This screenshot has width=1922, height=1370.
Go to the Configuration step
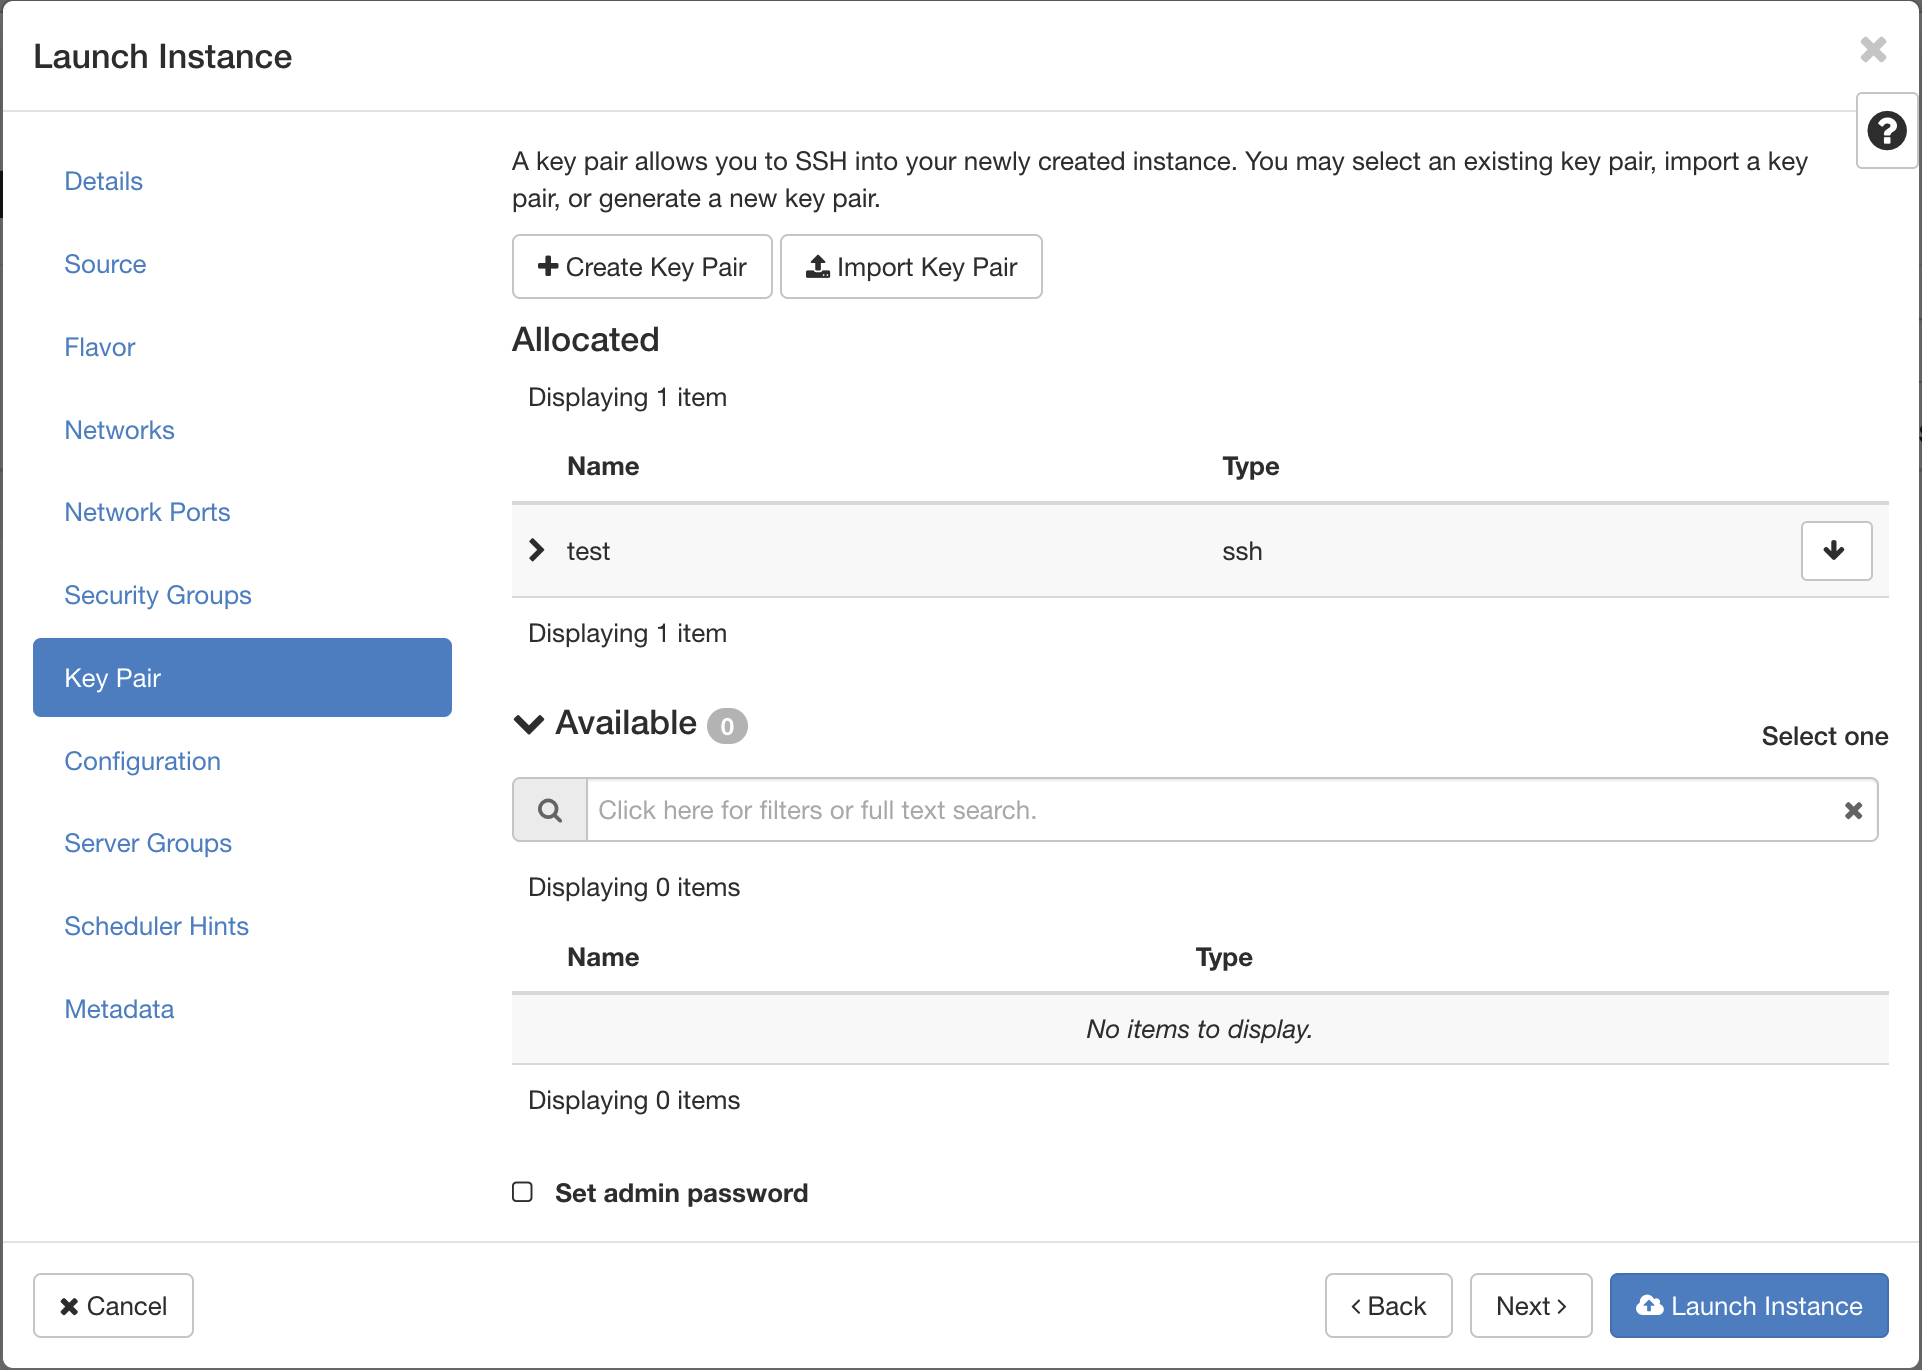(143, 761)
